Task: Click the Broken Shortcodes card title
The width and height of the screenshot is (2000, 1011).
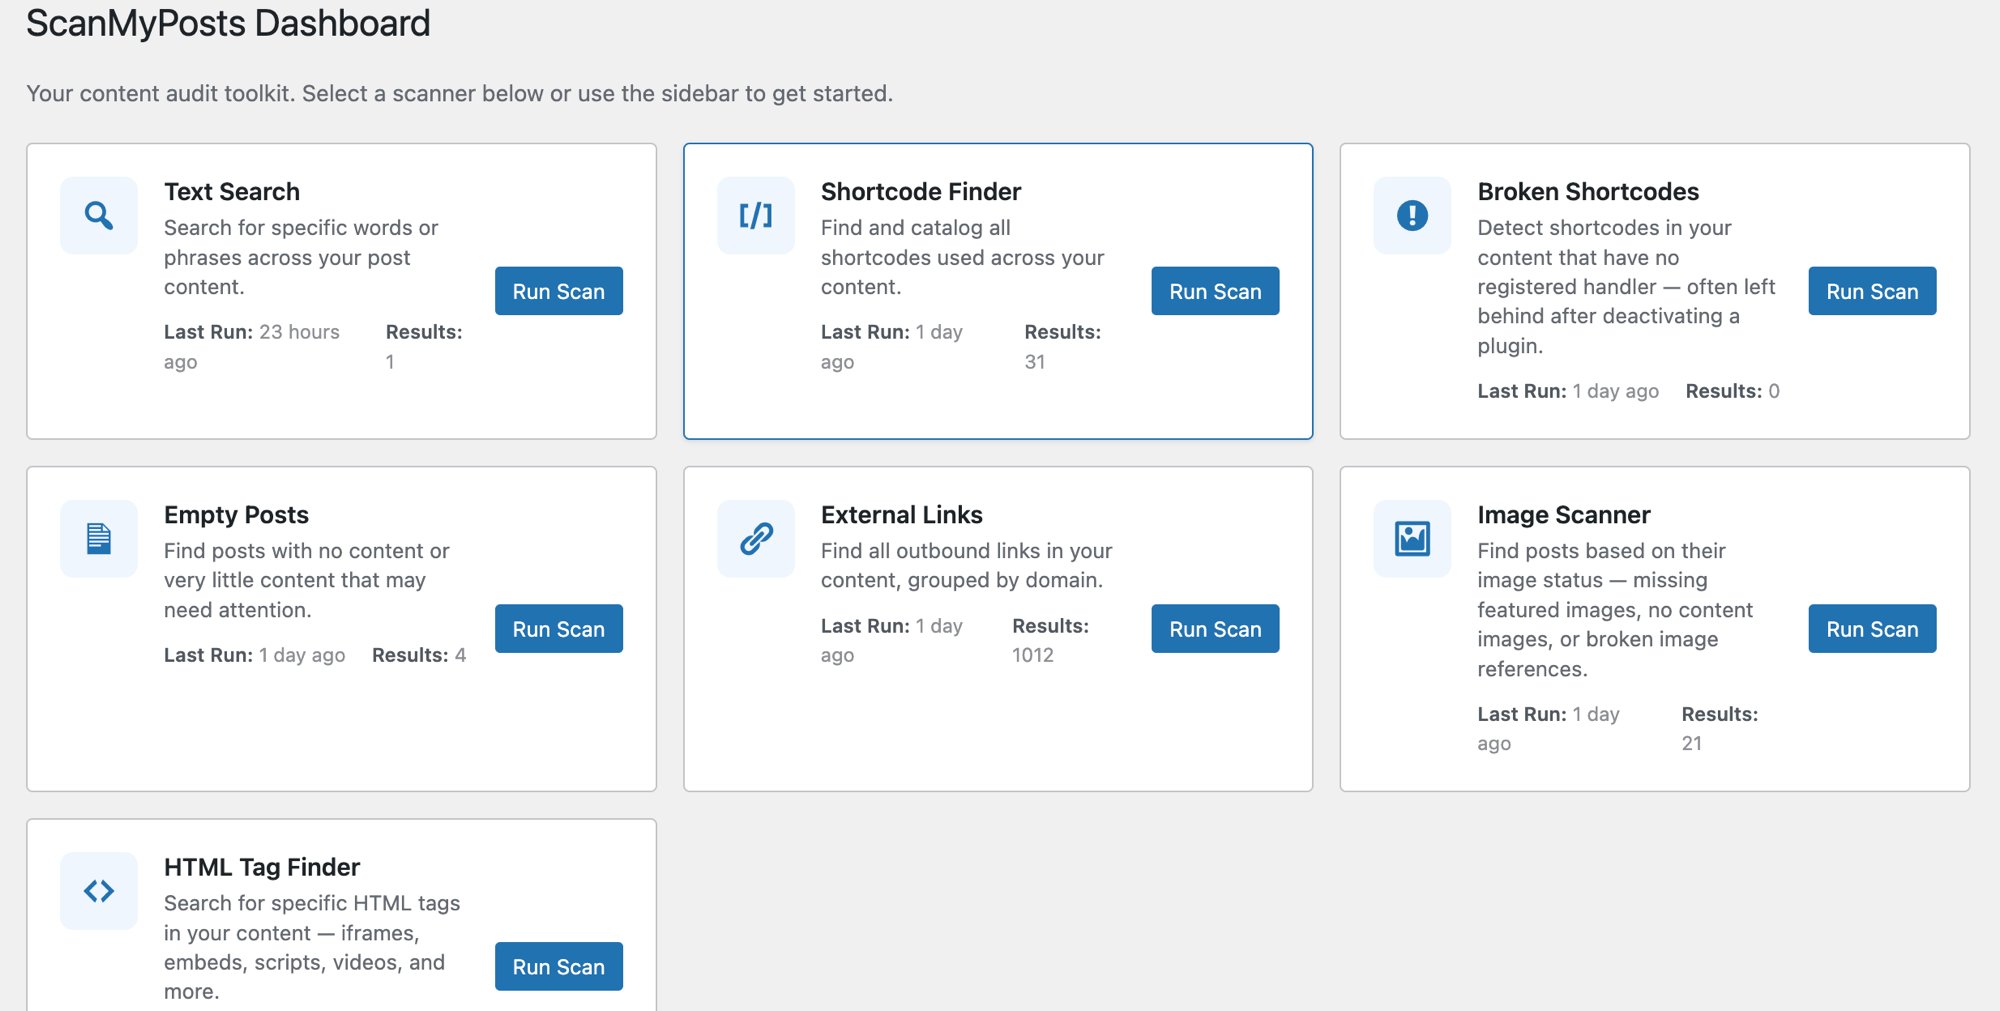Action: [x=1588, y=191]
